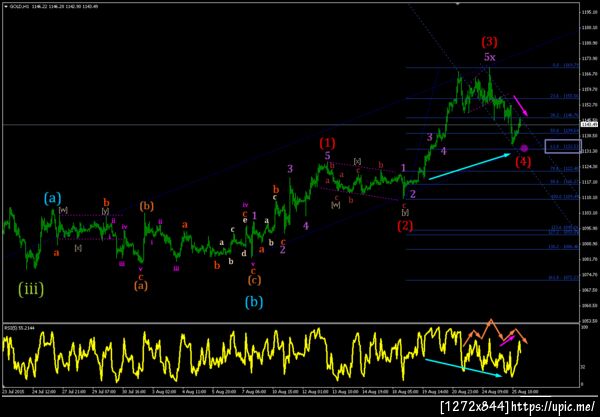Viewport: 600px width, 417px height.
Task: Click the 20 Aug 23:00 time label
Action: [463, 392]
